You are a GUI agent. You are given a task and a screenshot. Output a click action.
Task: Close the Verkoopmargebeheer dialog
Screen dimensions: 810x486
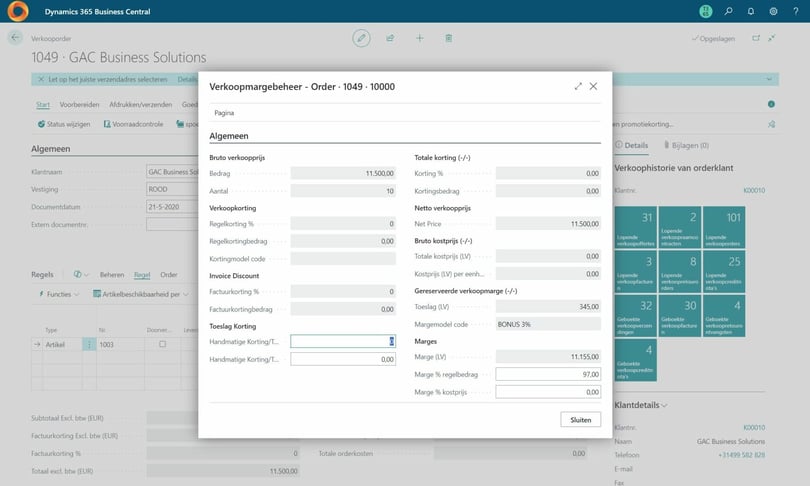(594, 86)
